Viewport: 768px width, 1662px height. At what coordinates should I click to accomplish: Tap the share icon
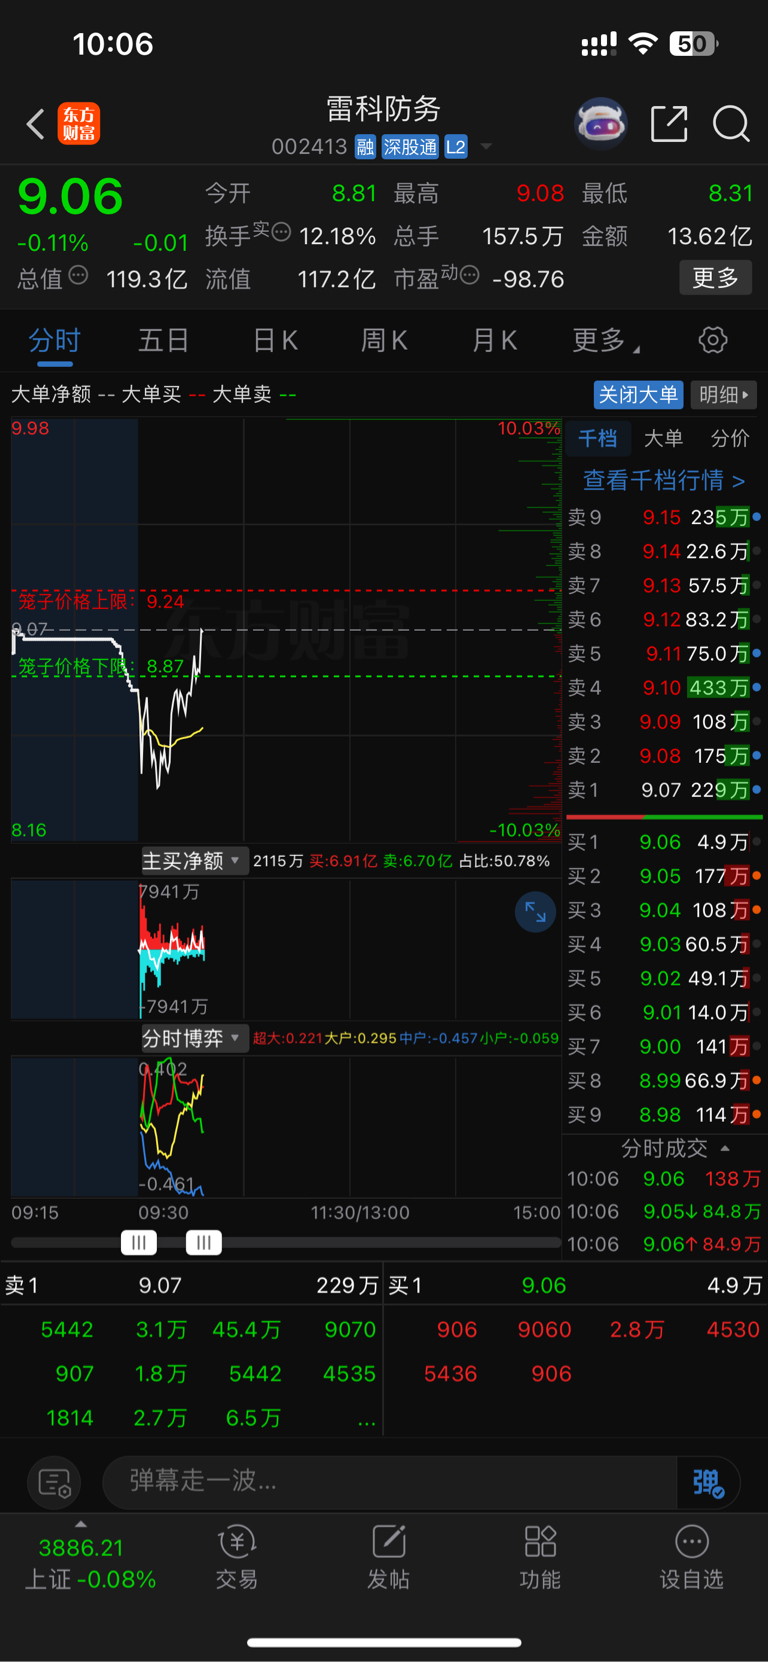click(x=669, y=124)
